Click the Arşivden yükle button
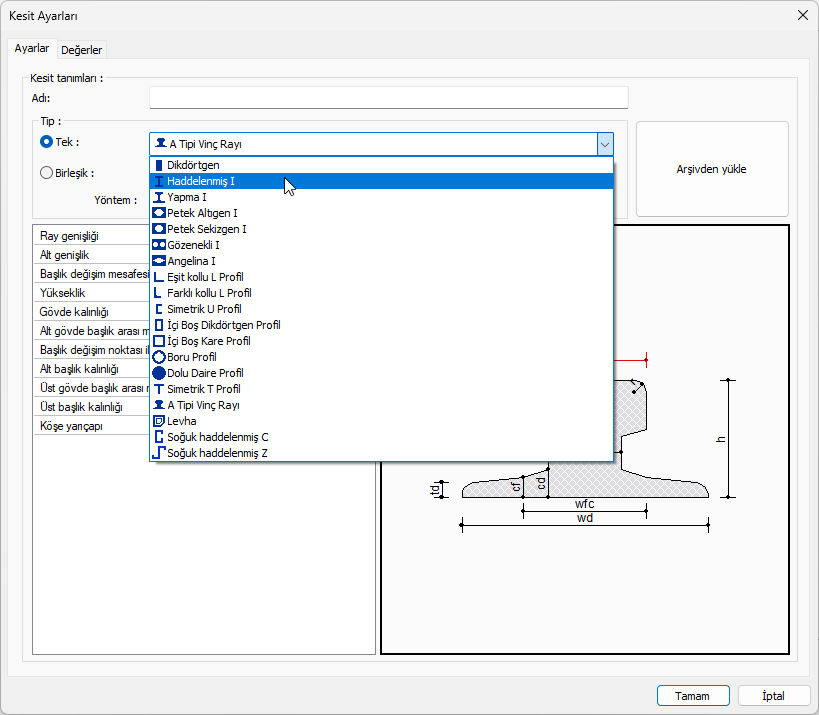Screen dimensions: 819x715 (x=711, y=169)
